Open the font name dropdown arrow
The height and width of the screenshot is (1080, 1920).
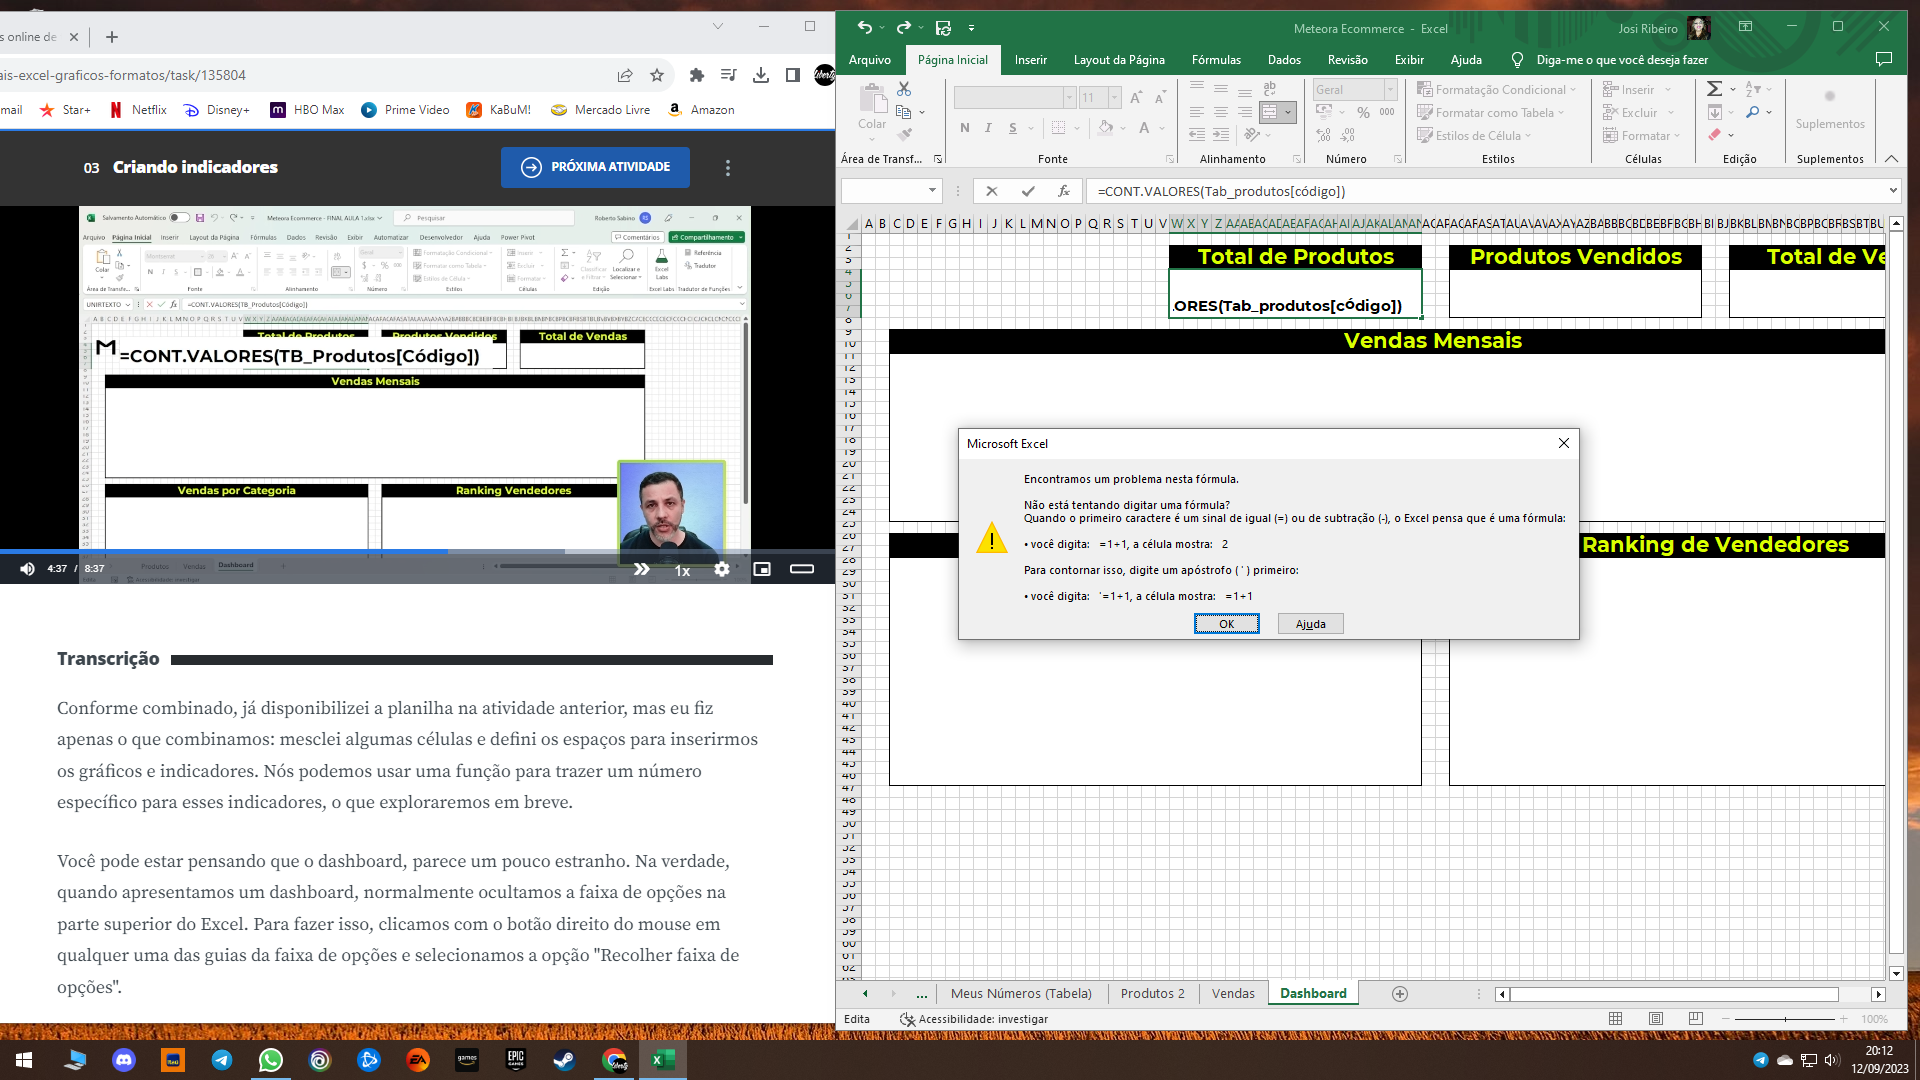(x=1069, y=97)
